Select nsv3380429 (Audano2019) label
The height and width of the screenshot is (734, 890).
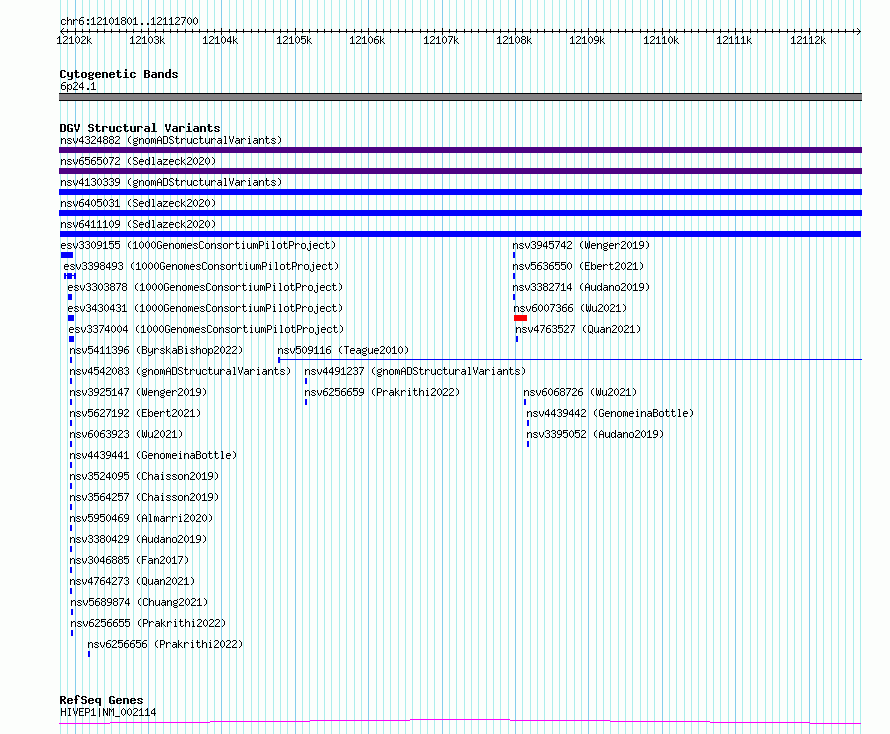click(x=138, y=539)
